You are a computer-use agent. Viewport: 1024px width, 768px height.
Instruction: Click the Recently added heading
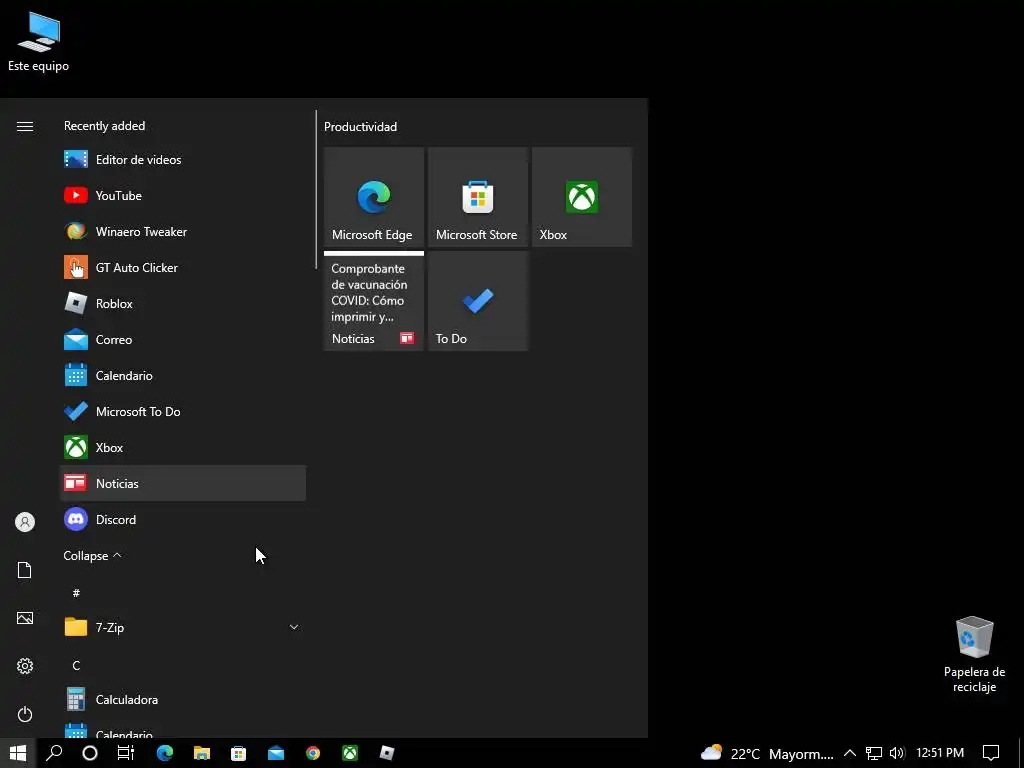[104, 125]
